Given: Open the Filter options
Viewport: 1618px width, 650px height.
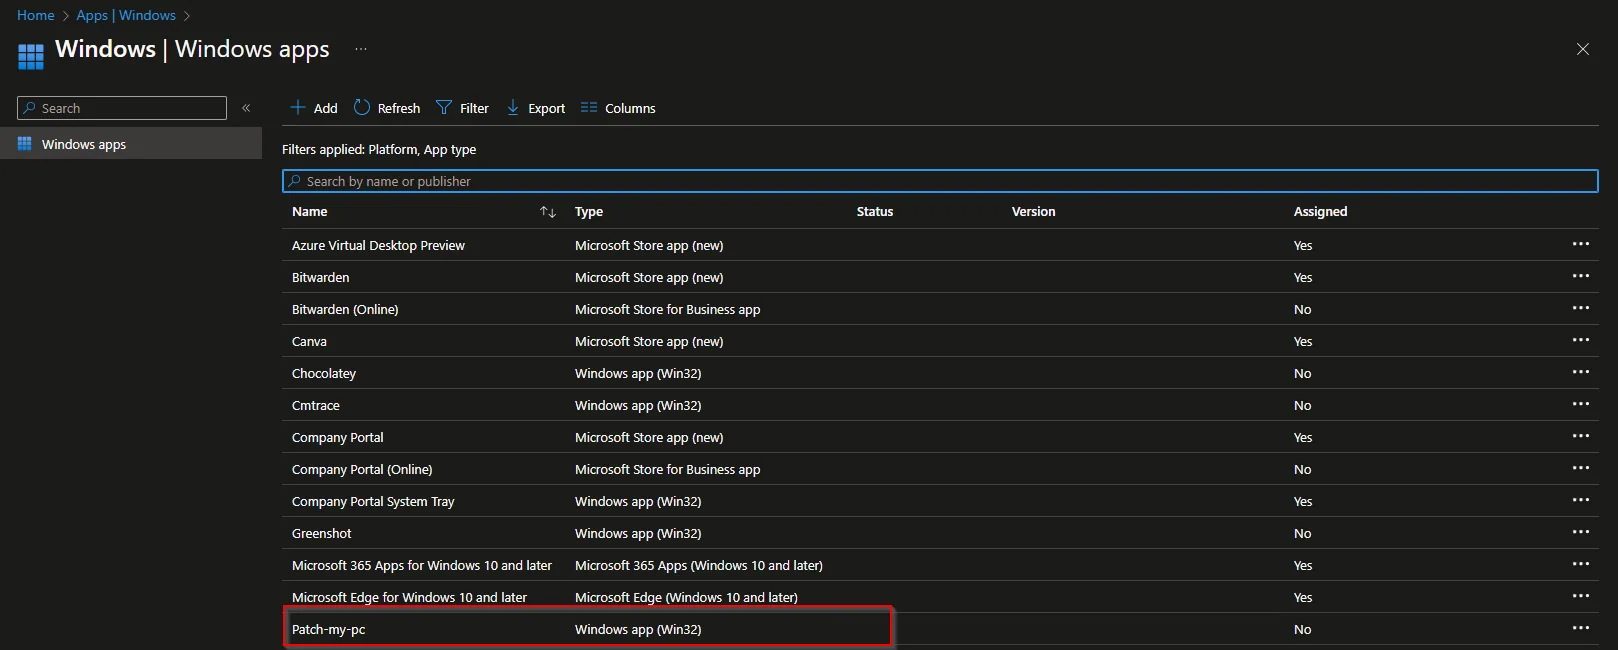Looking at the screenshot, I should click(x=462, y=108).
